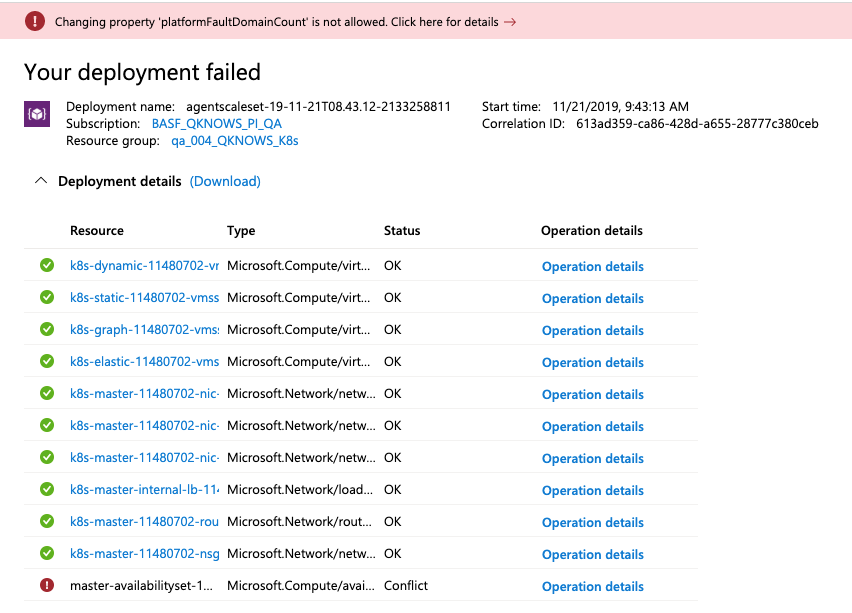
Task: Select the 'master-availabilityset-1...' resource text
Action: [141, 586]
